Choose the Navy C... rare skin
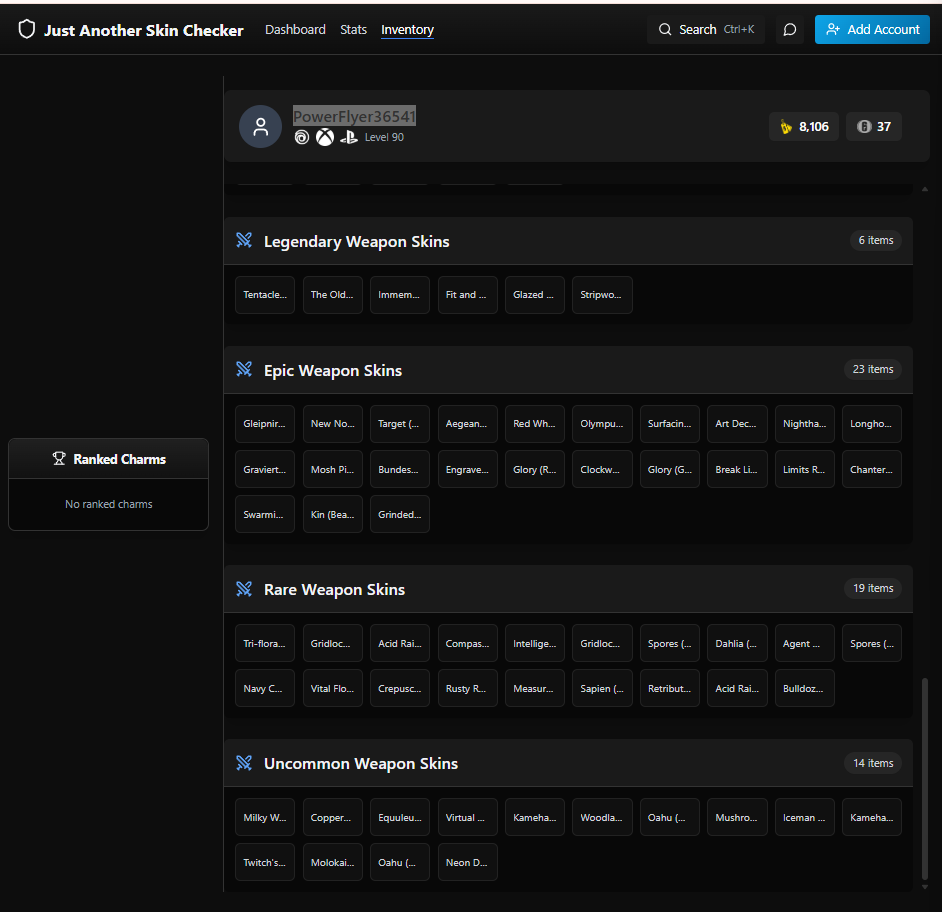Viewport: 942px width, 912px height. click(x=265, y=689)
